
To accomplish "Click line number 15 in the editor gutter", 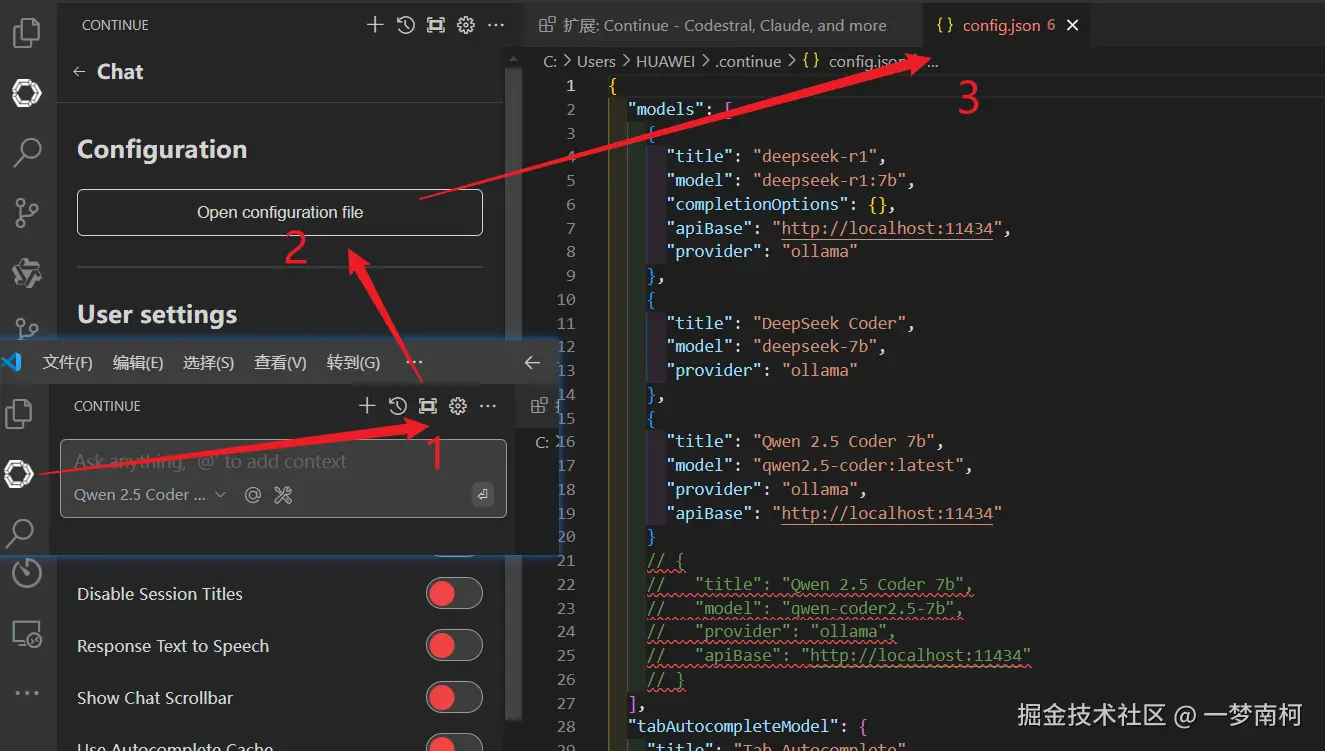I will (x=566, y=418).
